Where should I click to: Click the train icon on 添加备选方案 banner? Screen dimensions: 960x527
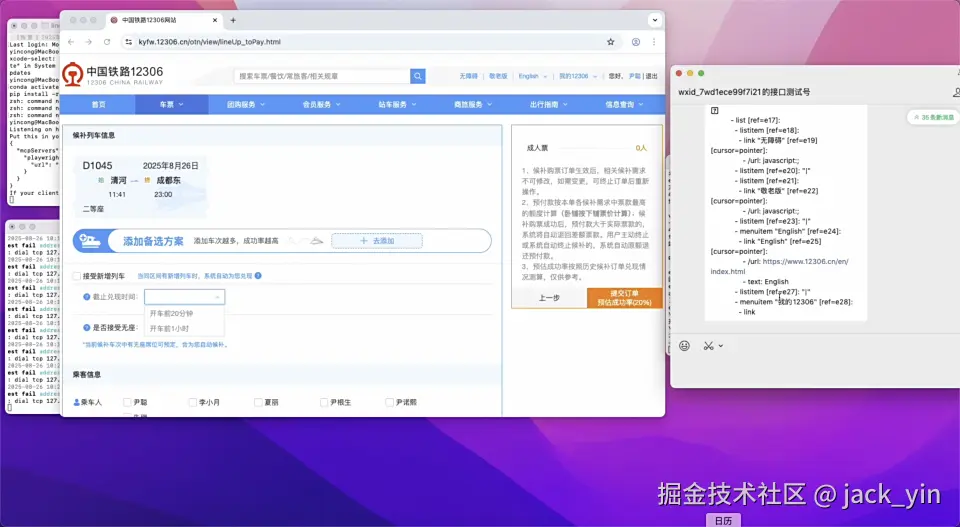90,241
